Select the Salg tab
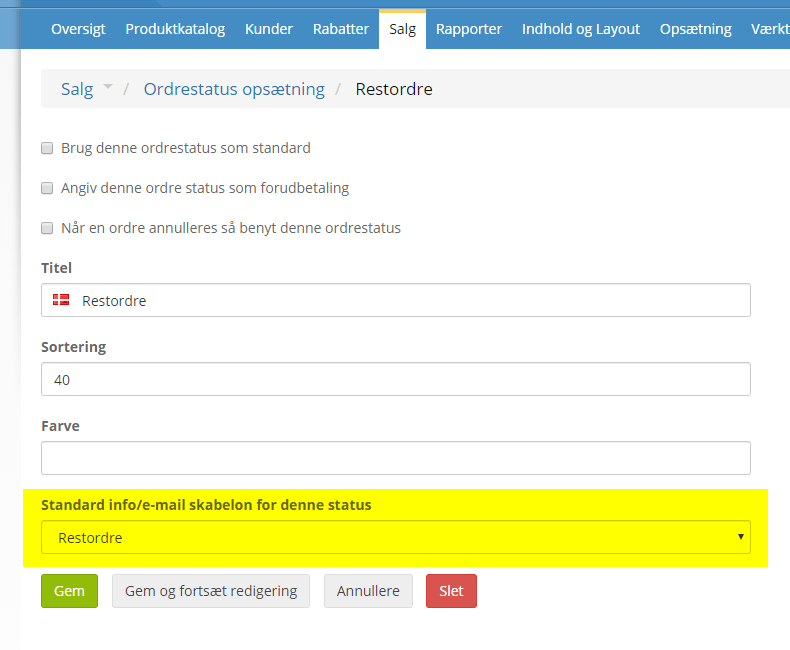The width and height of the screenshot is (790, 650). pos(402,29)
